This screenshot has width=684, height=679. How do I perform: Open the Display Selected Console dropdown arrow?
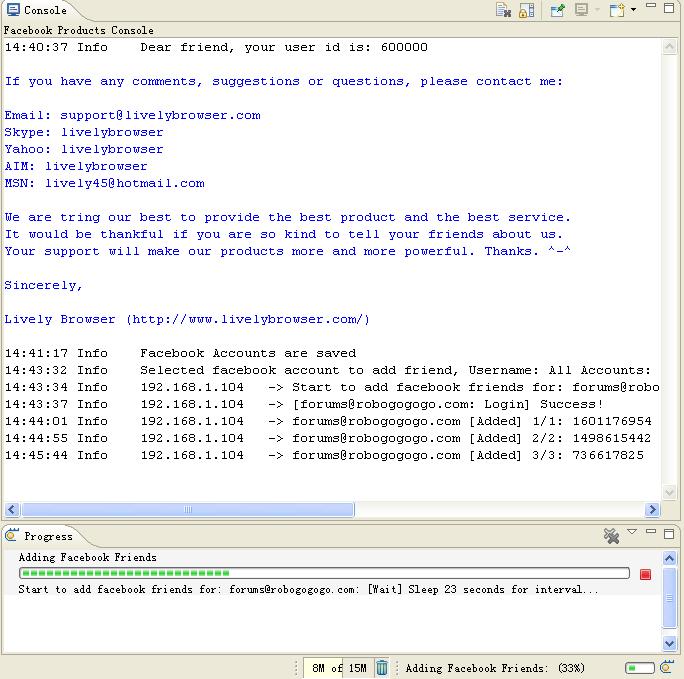(597, 10)
